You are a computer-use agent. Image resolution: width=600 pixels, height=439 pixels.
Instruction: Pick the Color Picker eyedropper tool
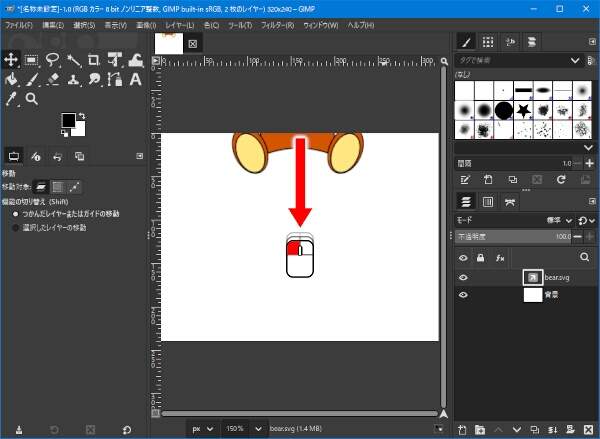click(13, 99)
